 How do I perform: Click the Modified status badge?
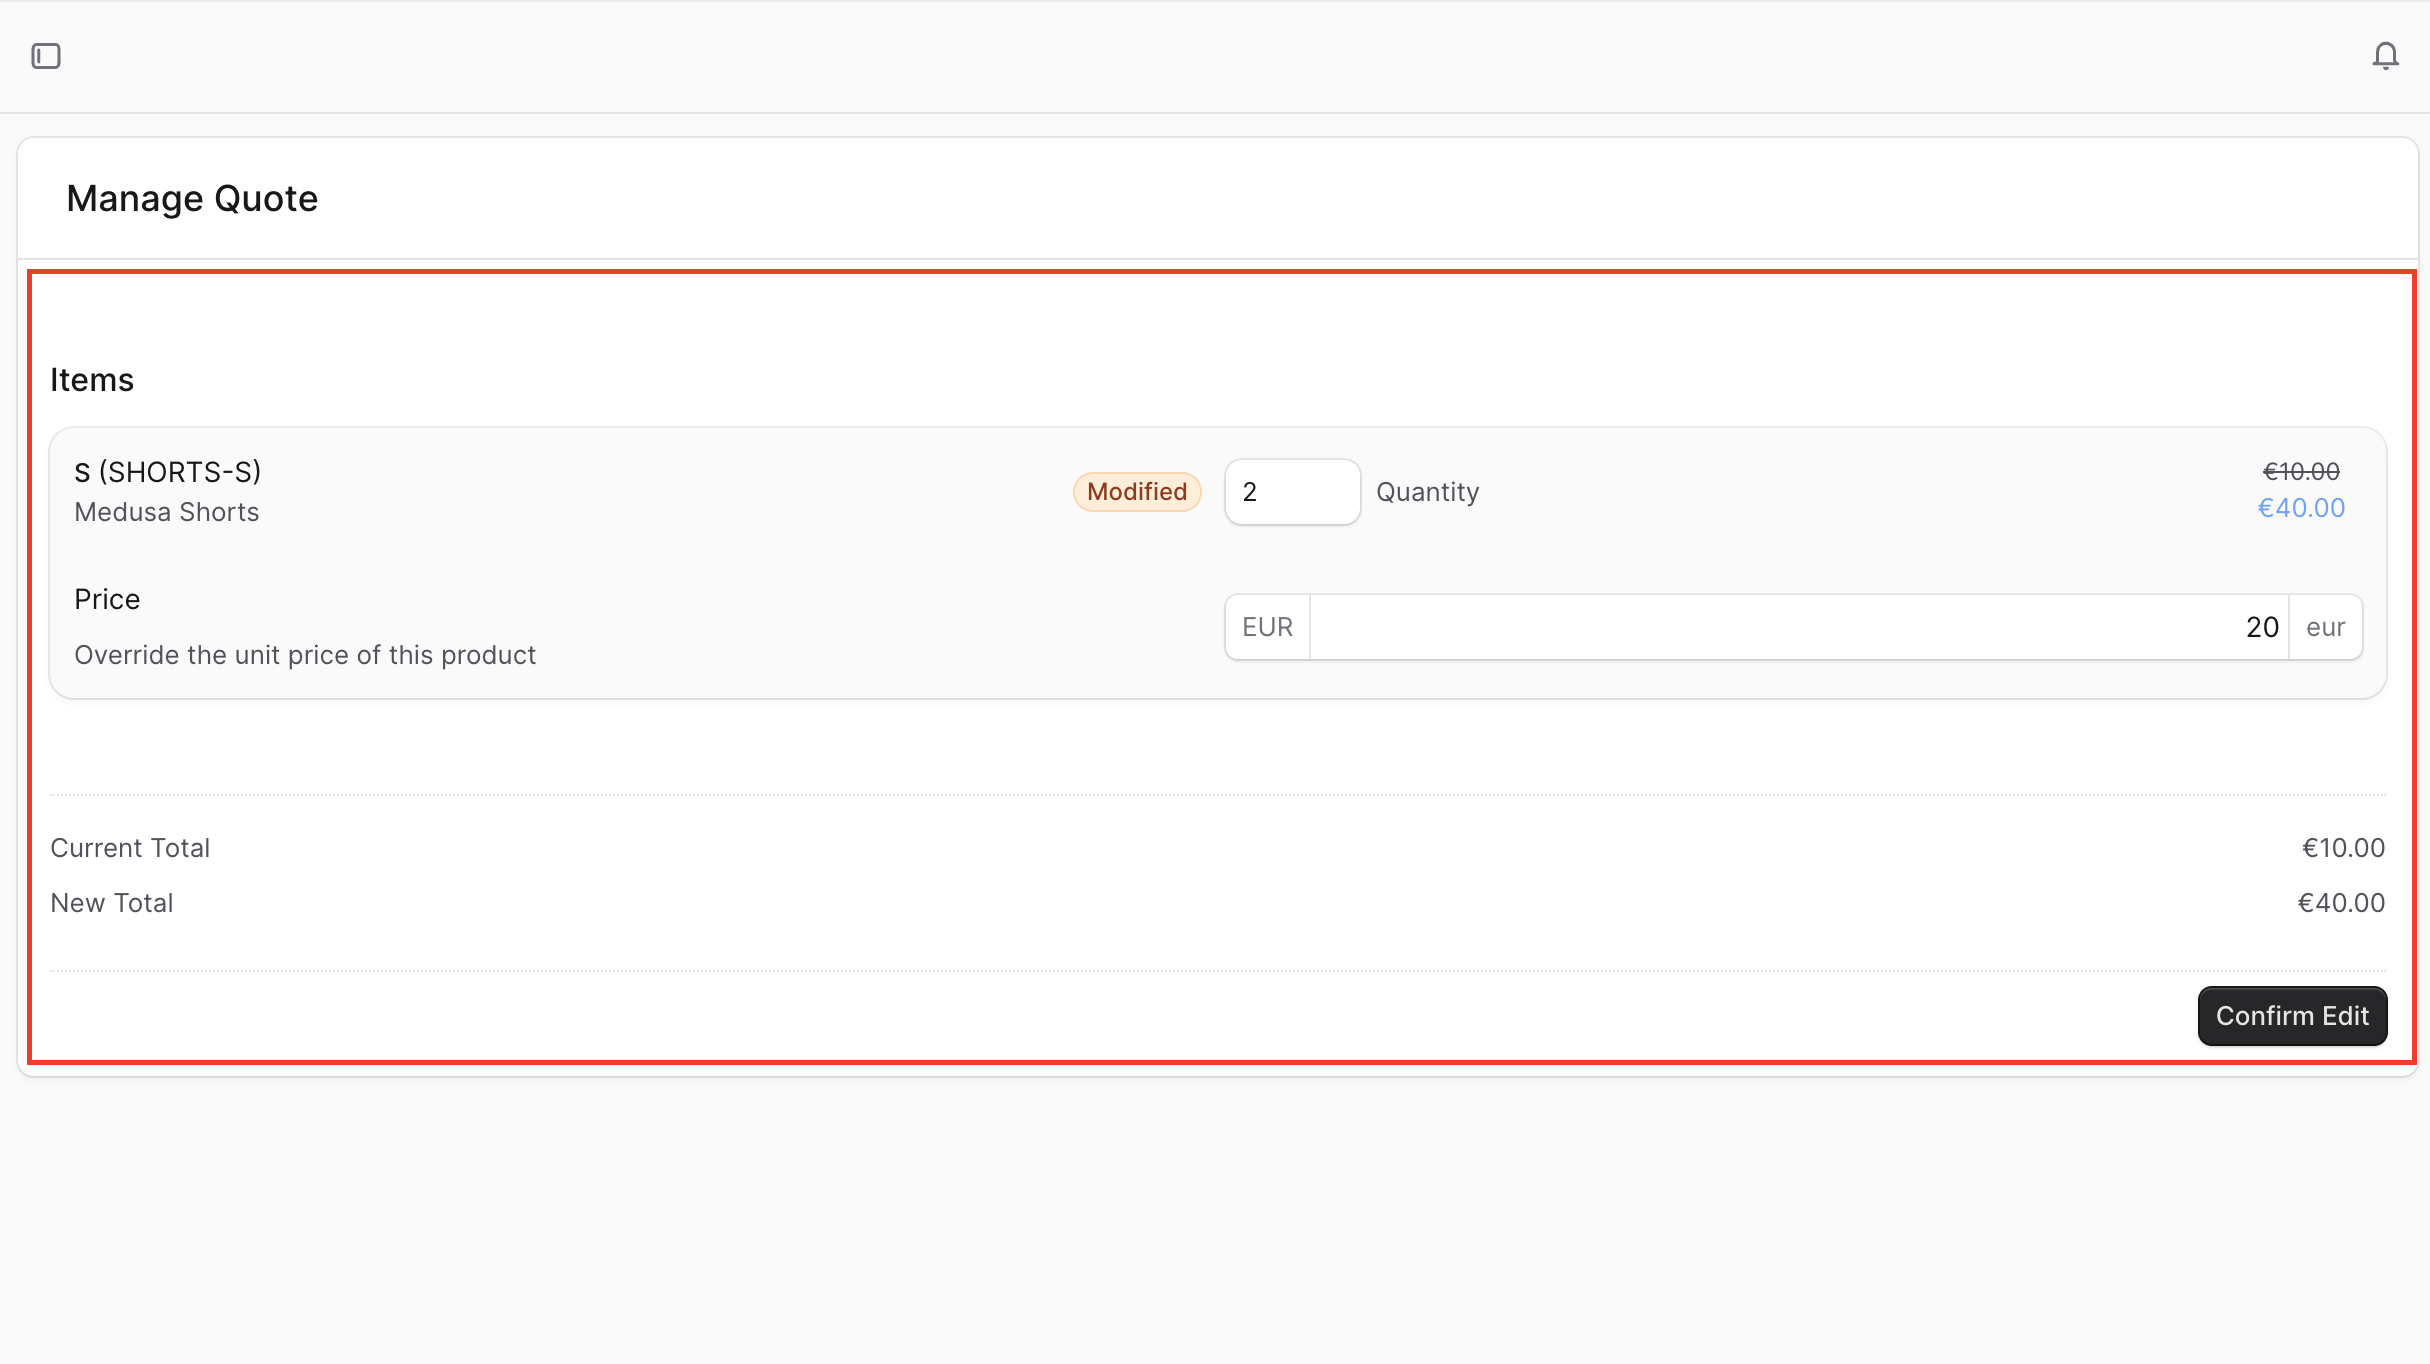[x=1136, y=491]
